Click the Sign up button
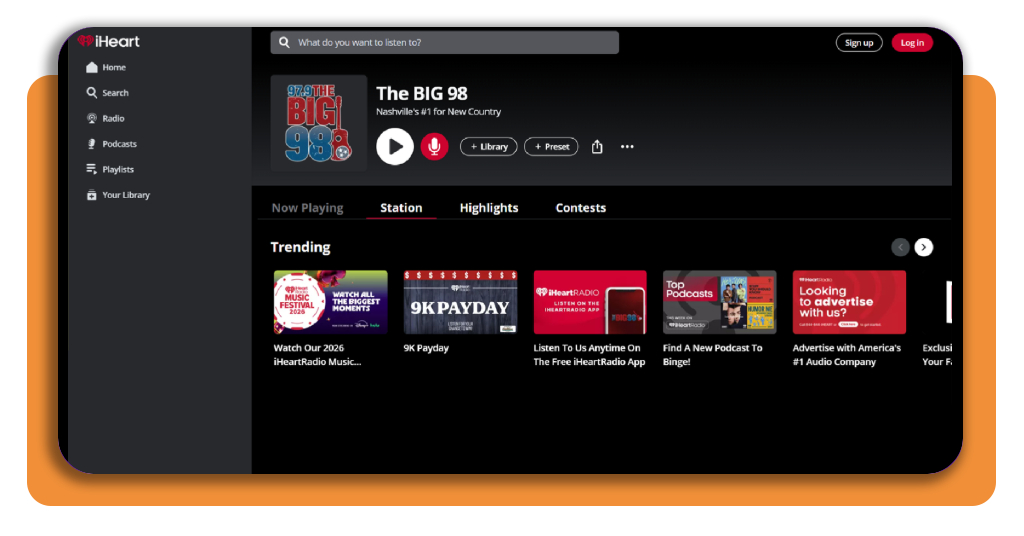 (859, 42)
